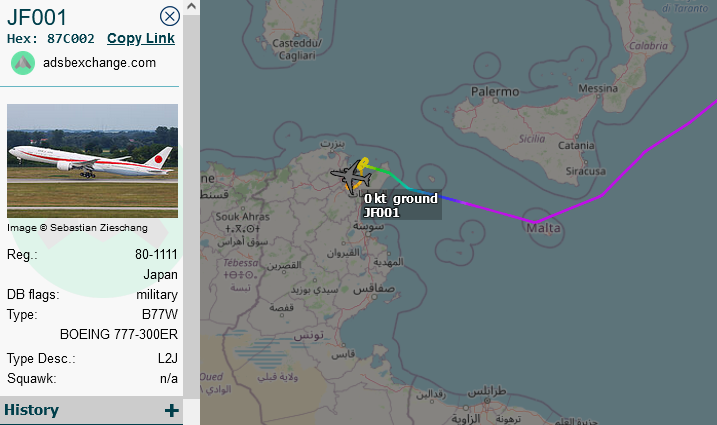The height and width of the screenshot is (425, 717).
Task: Click the Copy Link hyperlink
Action: 141,38
